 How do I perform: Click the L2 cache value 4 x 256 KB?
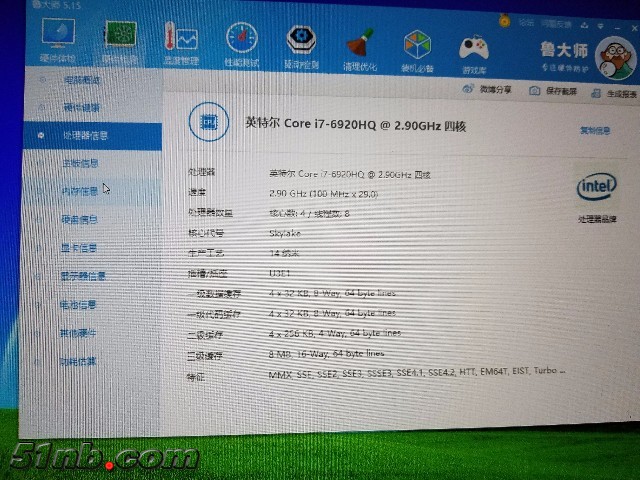[335, 333]
